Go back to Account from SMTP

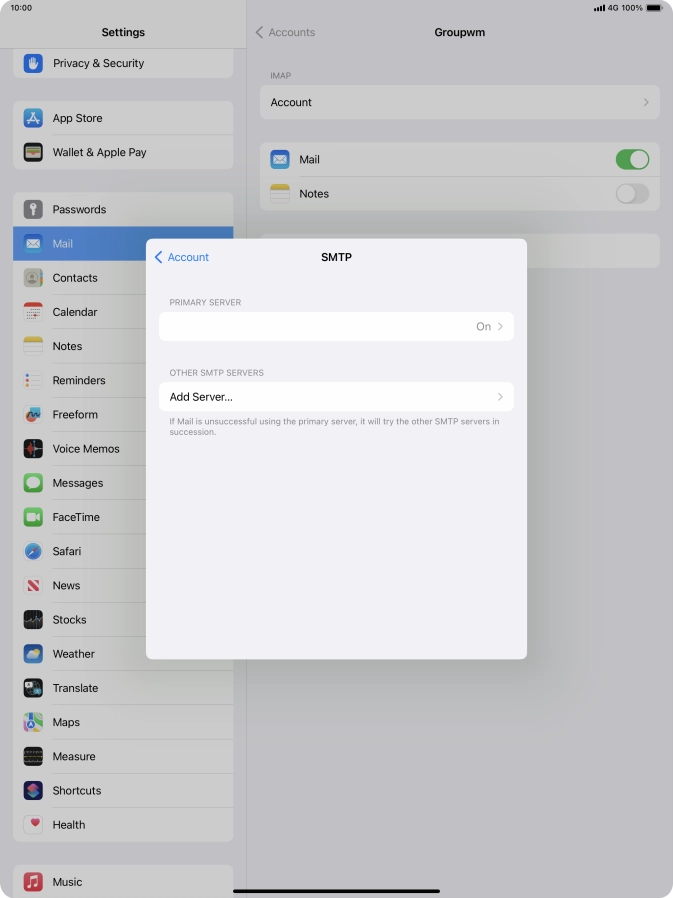[x=182, y=257]
